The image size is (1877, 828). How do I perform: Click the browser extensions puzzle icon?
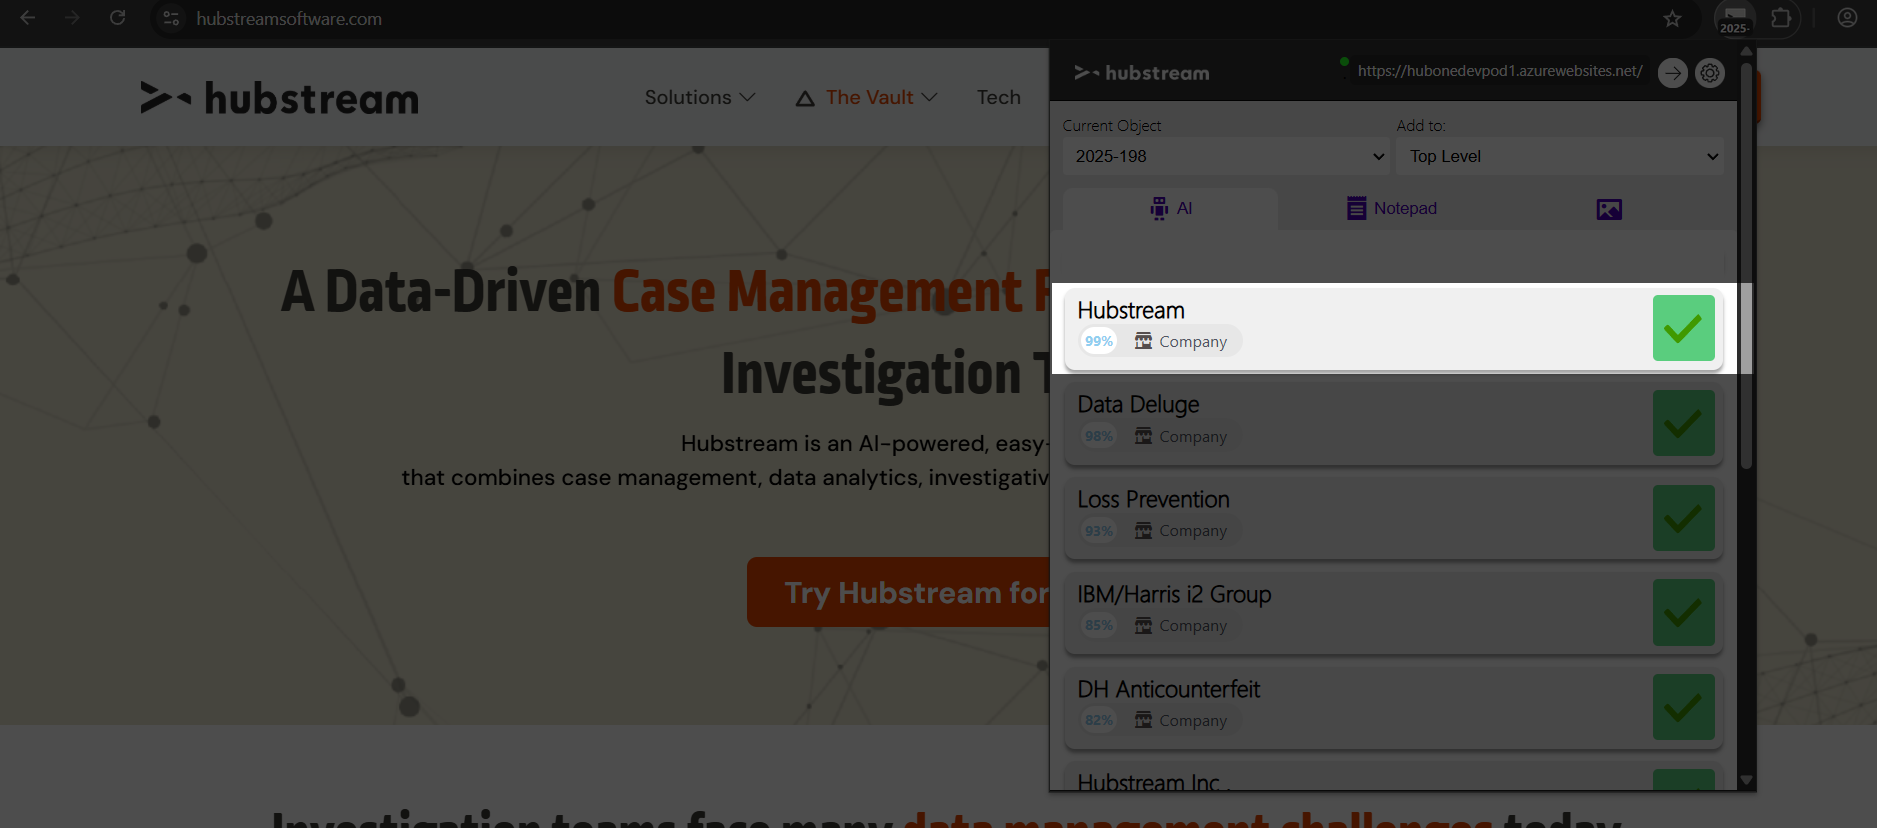point(1781,18)
